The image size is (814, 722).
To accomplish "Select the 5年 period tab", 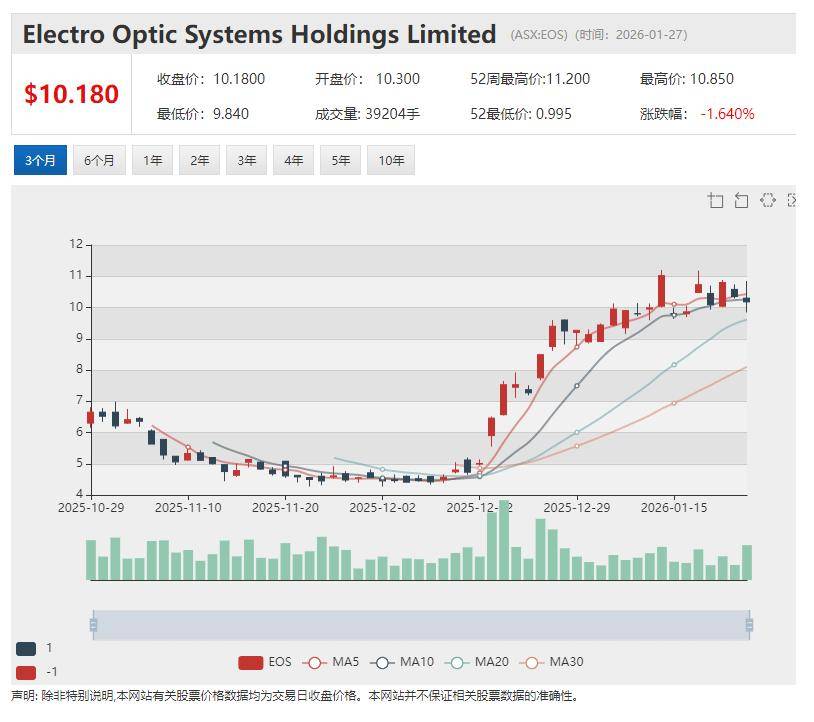I will click(340, 160).
